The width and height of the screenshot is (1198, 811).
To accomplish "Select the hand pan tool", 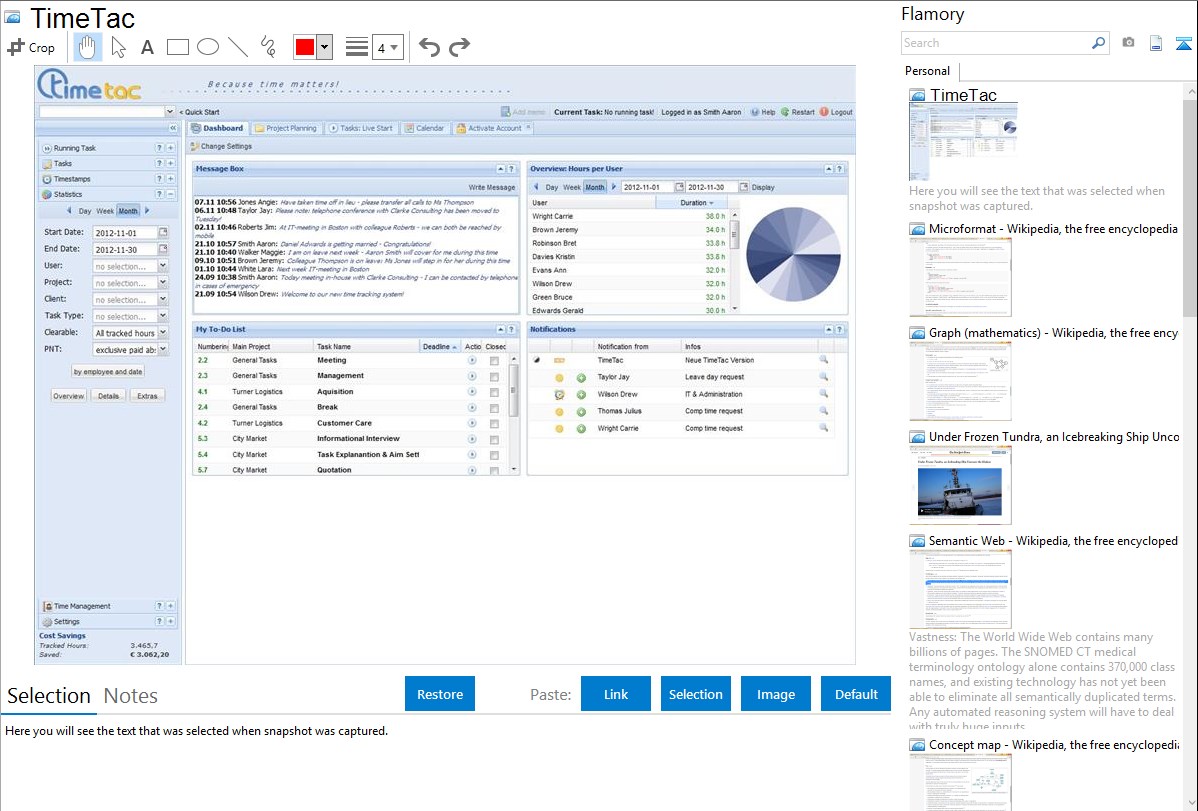I will (88, 47).
